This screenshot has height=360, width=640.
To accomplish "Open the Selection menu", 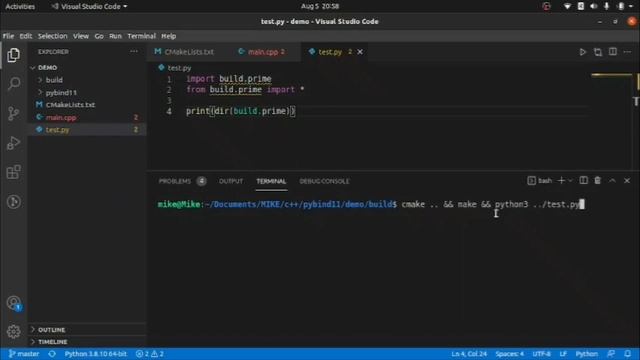I will coord(52,36).
